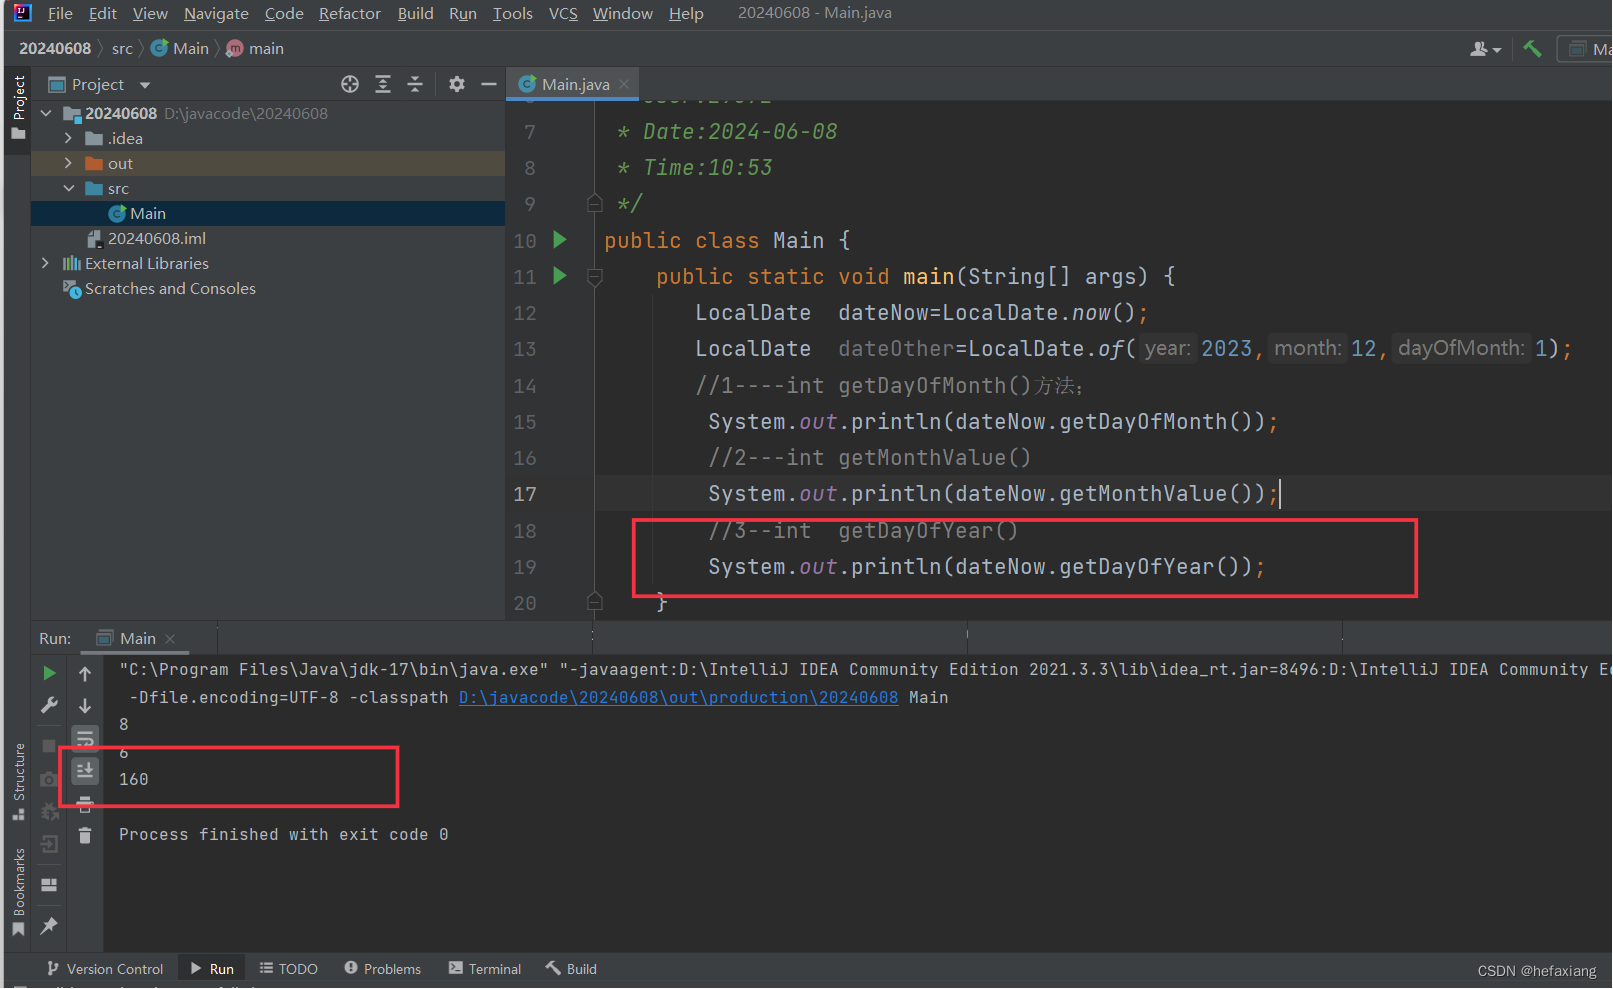
Task: Open the classpath production folder link
Action: pyautogui.click(x=678, y=697)
